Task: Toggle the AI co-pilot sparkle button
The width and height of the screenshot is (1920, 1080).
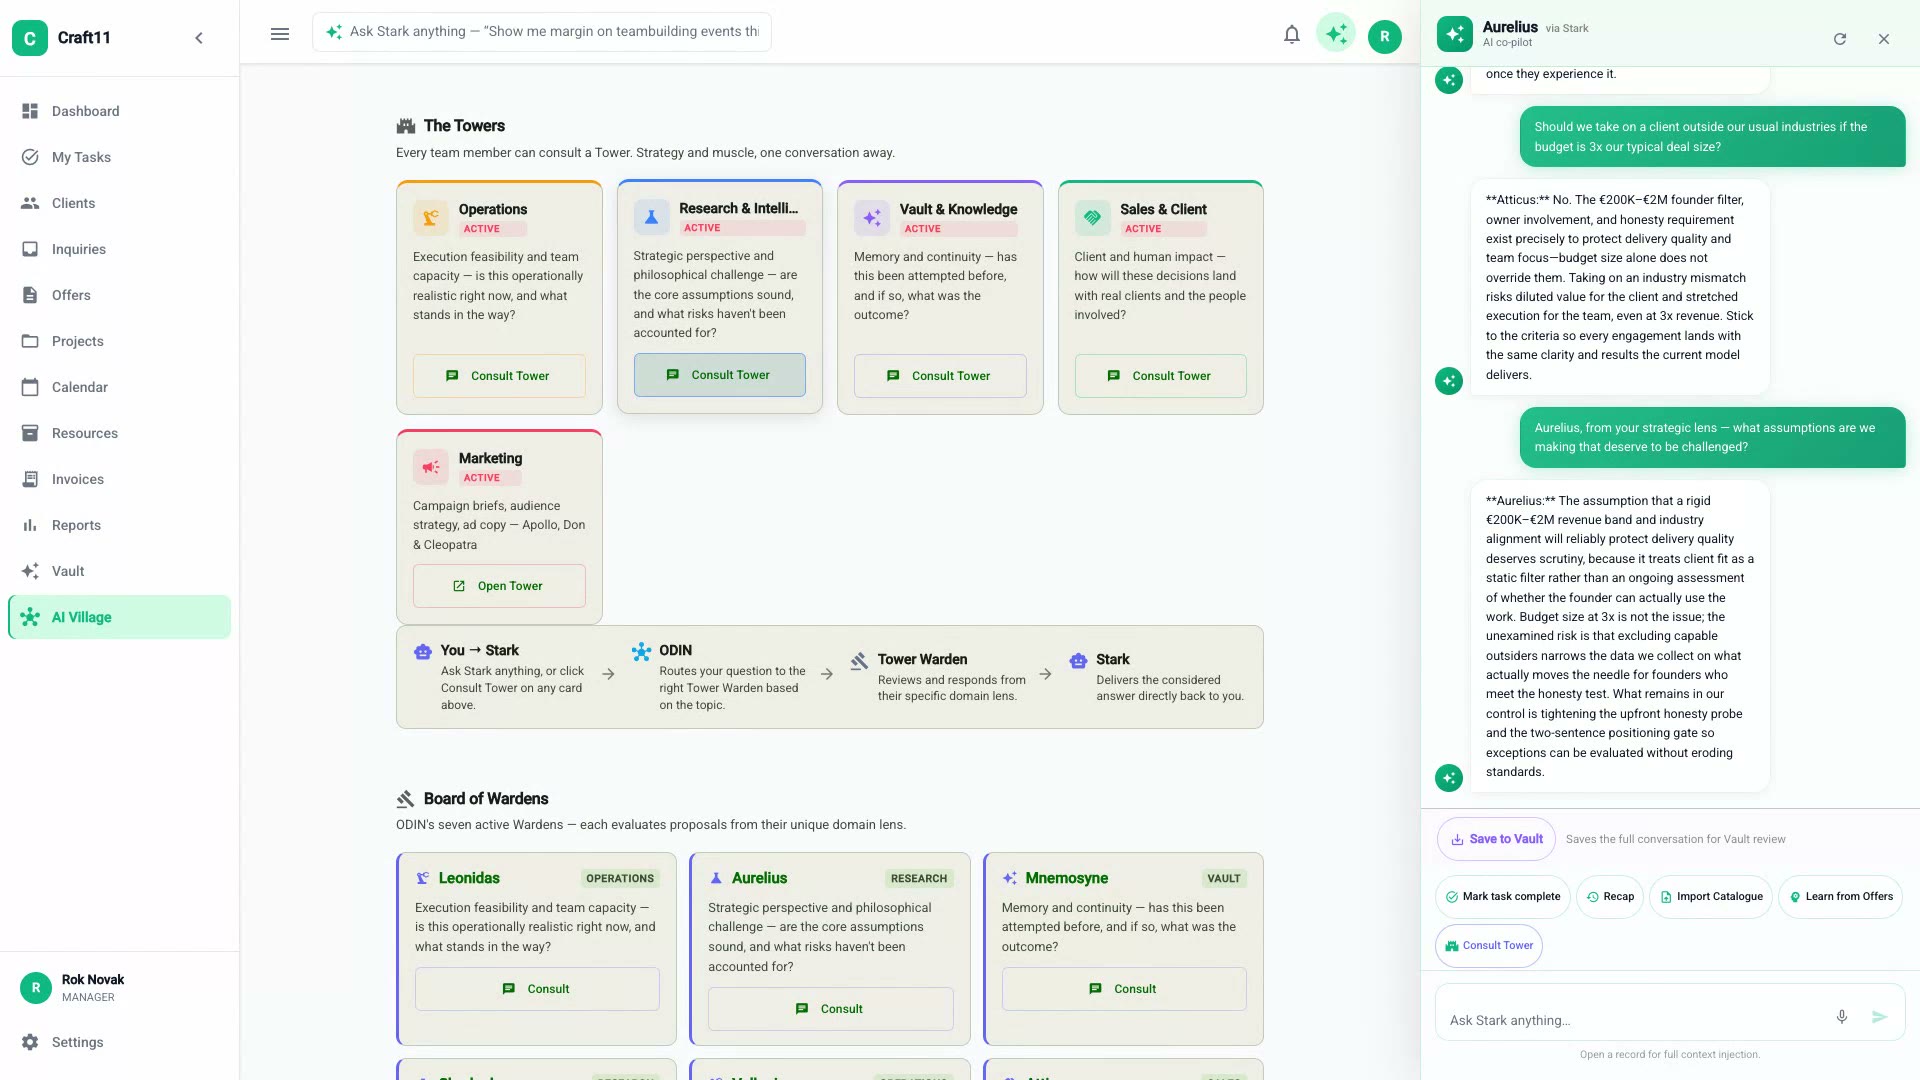Action: (1336, 34)
